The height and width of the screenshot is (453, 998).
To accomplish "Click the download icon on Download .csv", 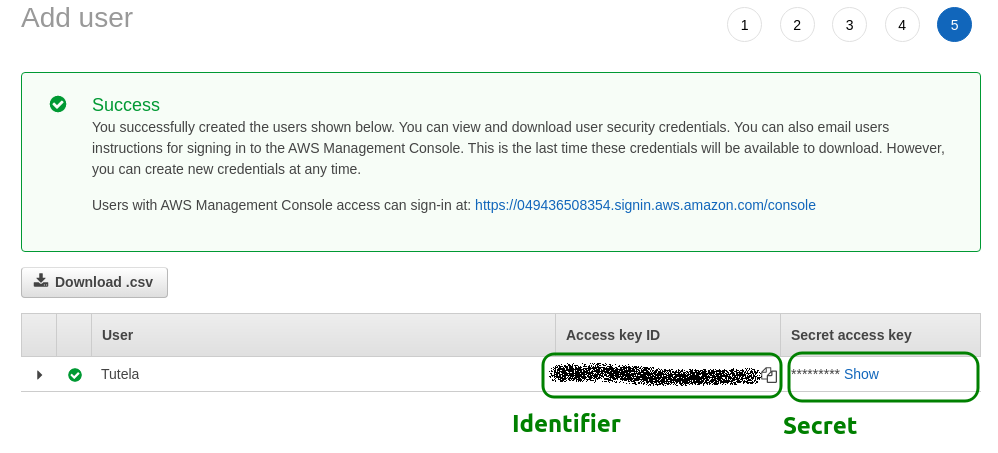I will (41, 281).
